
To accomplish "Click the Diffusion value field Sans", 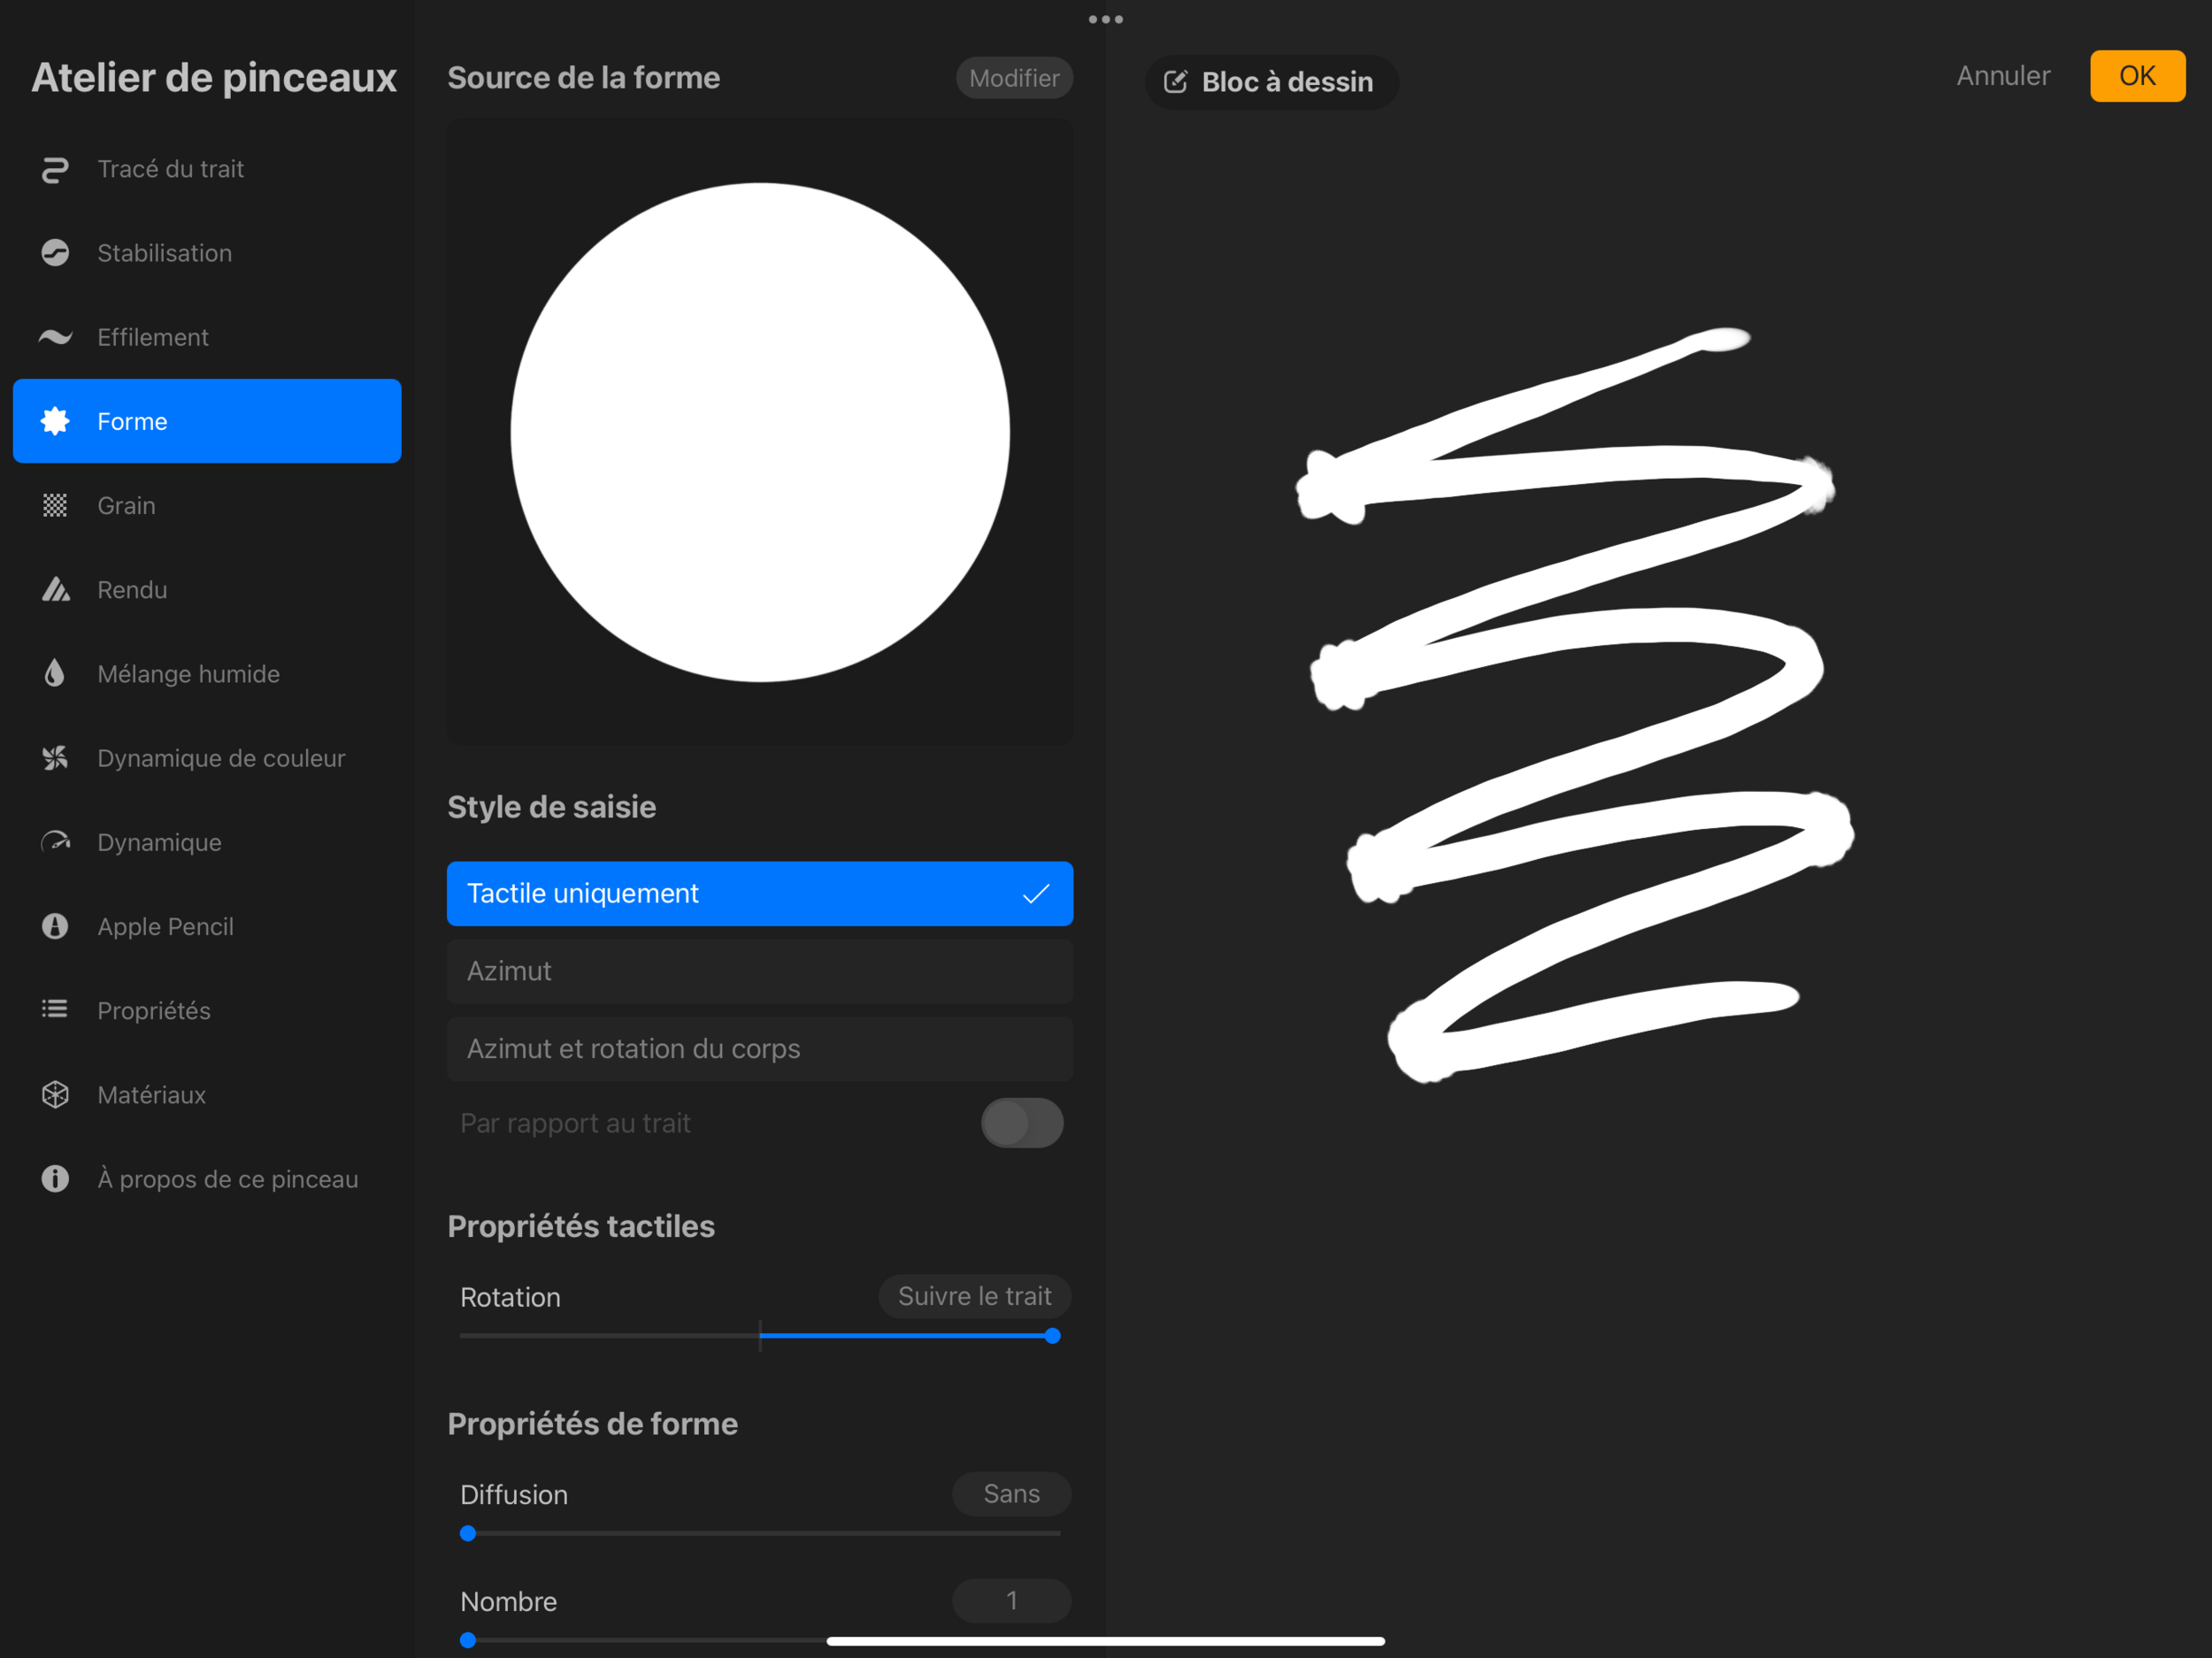I will 1010,1494.
